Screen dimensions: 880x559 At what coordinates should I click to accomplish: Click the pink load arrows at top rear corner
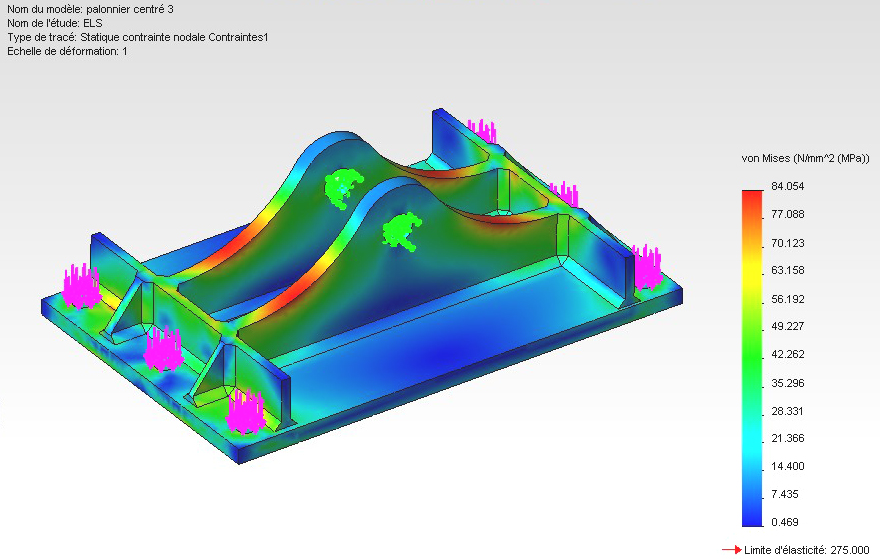pyautogui.click(x=482, y=131)
